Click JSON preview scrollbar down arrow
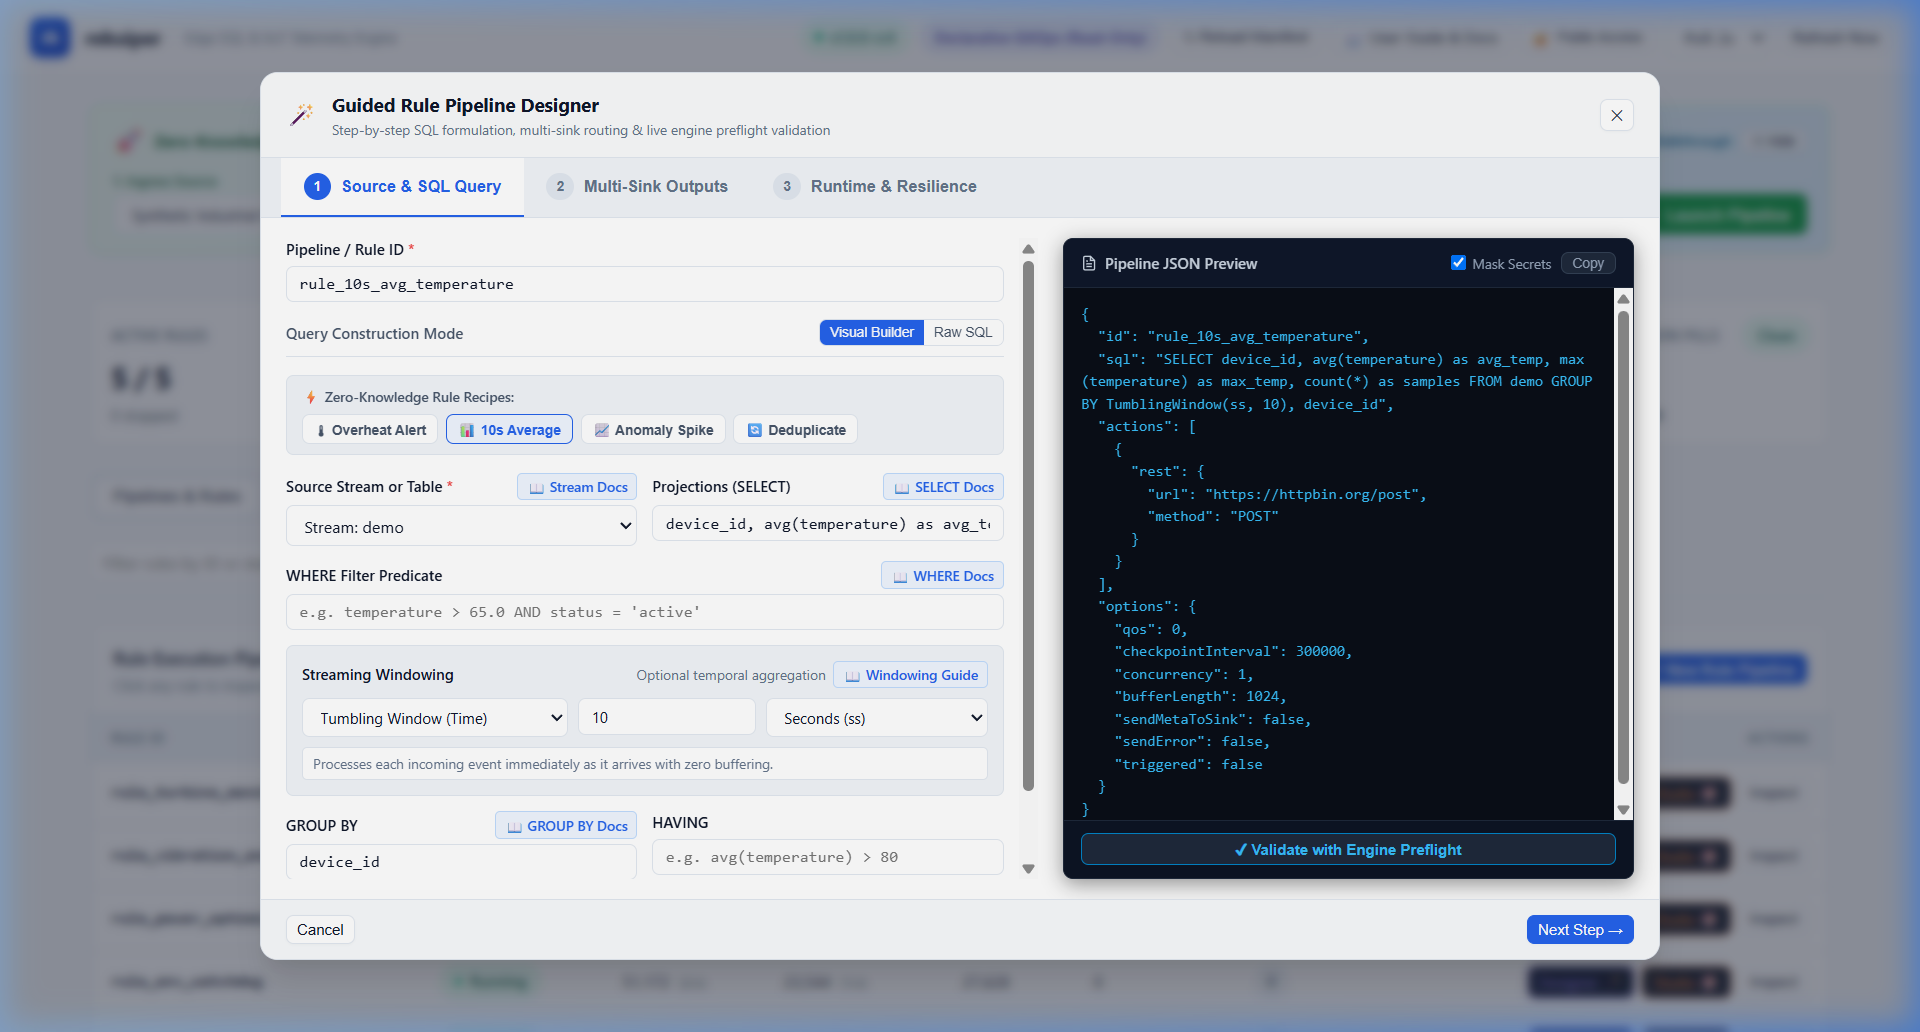Image resolution: width=1920 pixels, height=1032 pixels. [x=1623, y=810]
